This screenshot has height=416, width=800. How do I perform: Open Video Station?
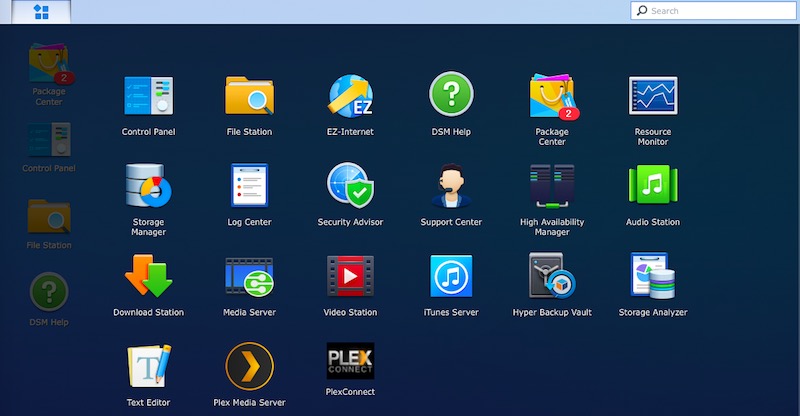click(x=350, y=276)
